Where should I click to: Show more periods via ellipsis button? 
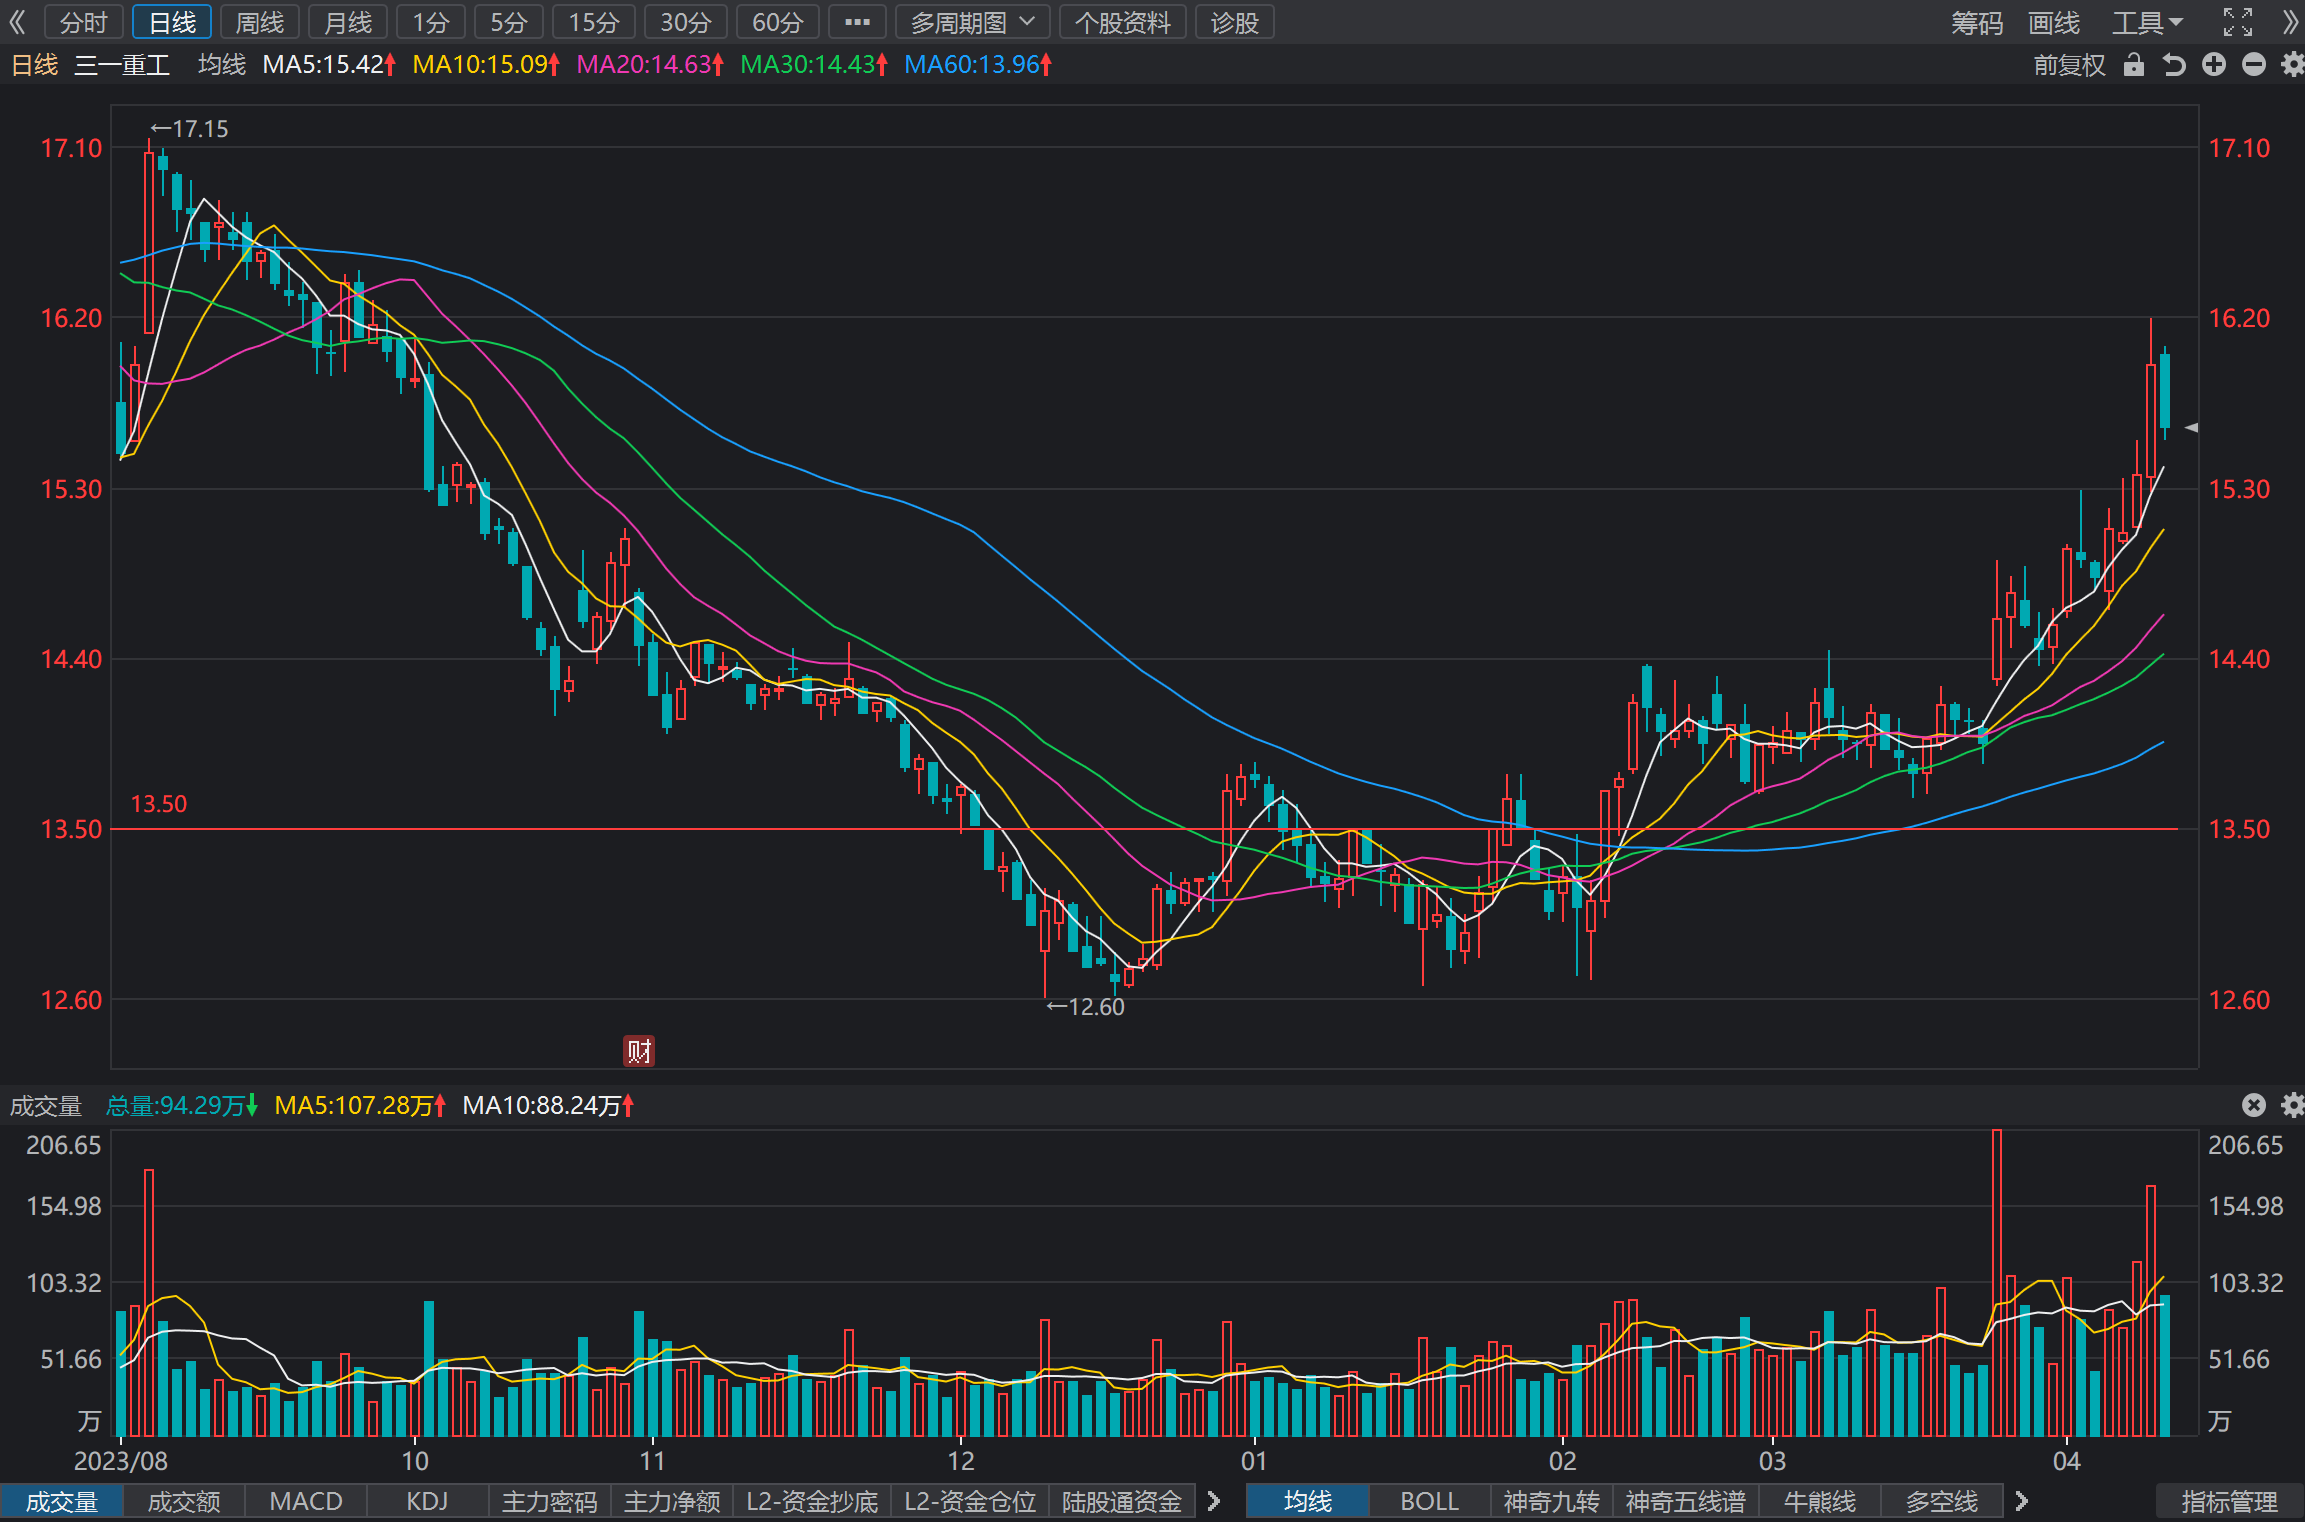pos(857,22)
